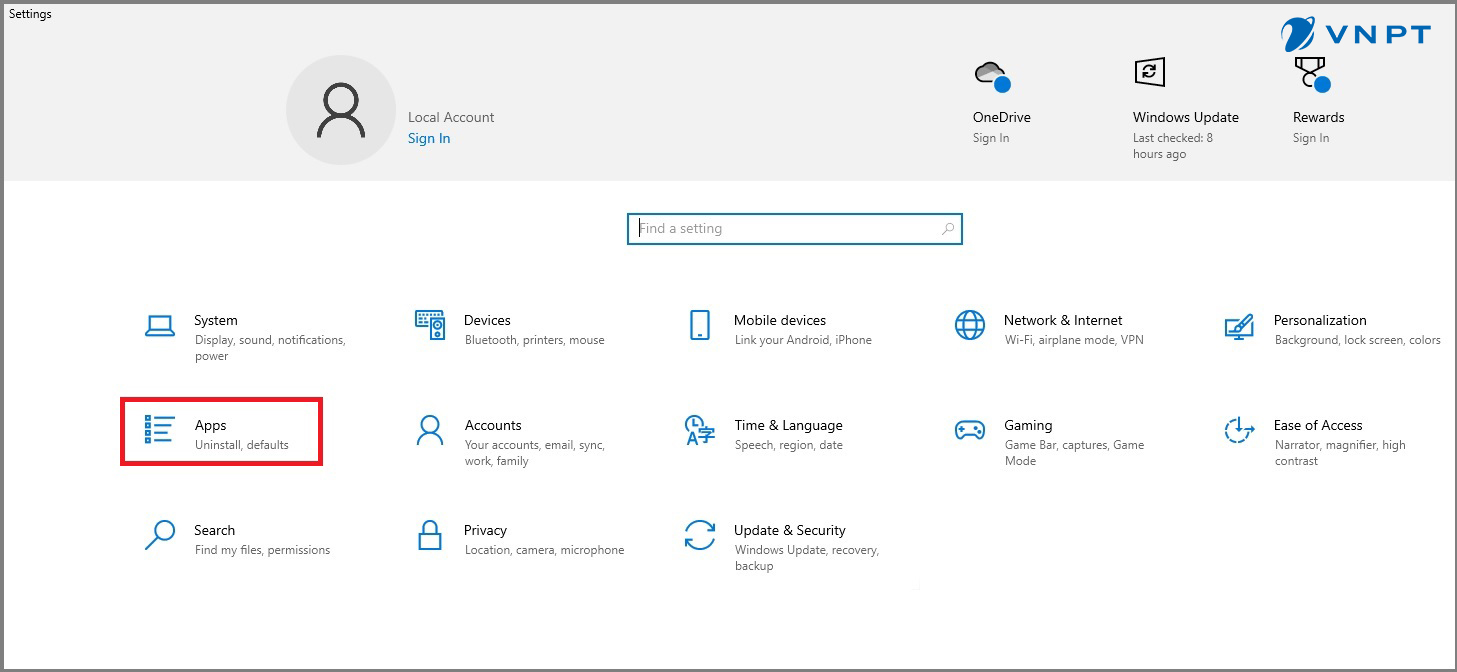1457x672 pixels.
Task: Open the Personalization paintbrush icon
Action: point(1239,326)
